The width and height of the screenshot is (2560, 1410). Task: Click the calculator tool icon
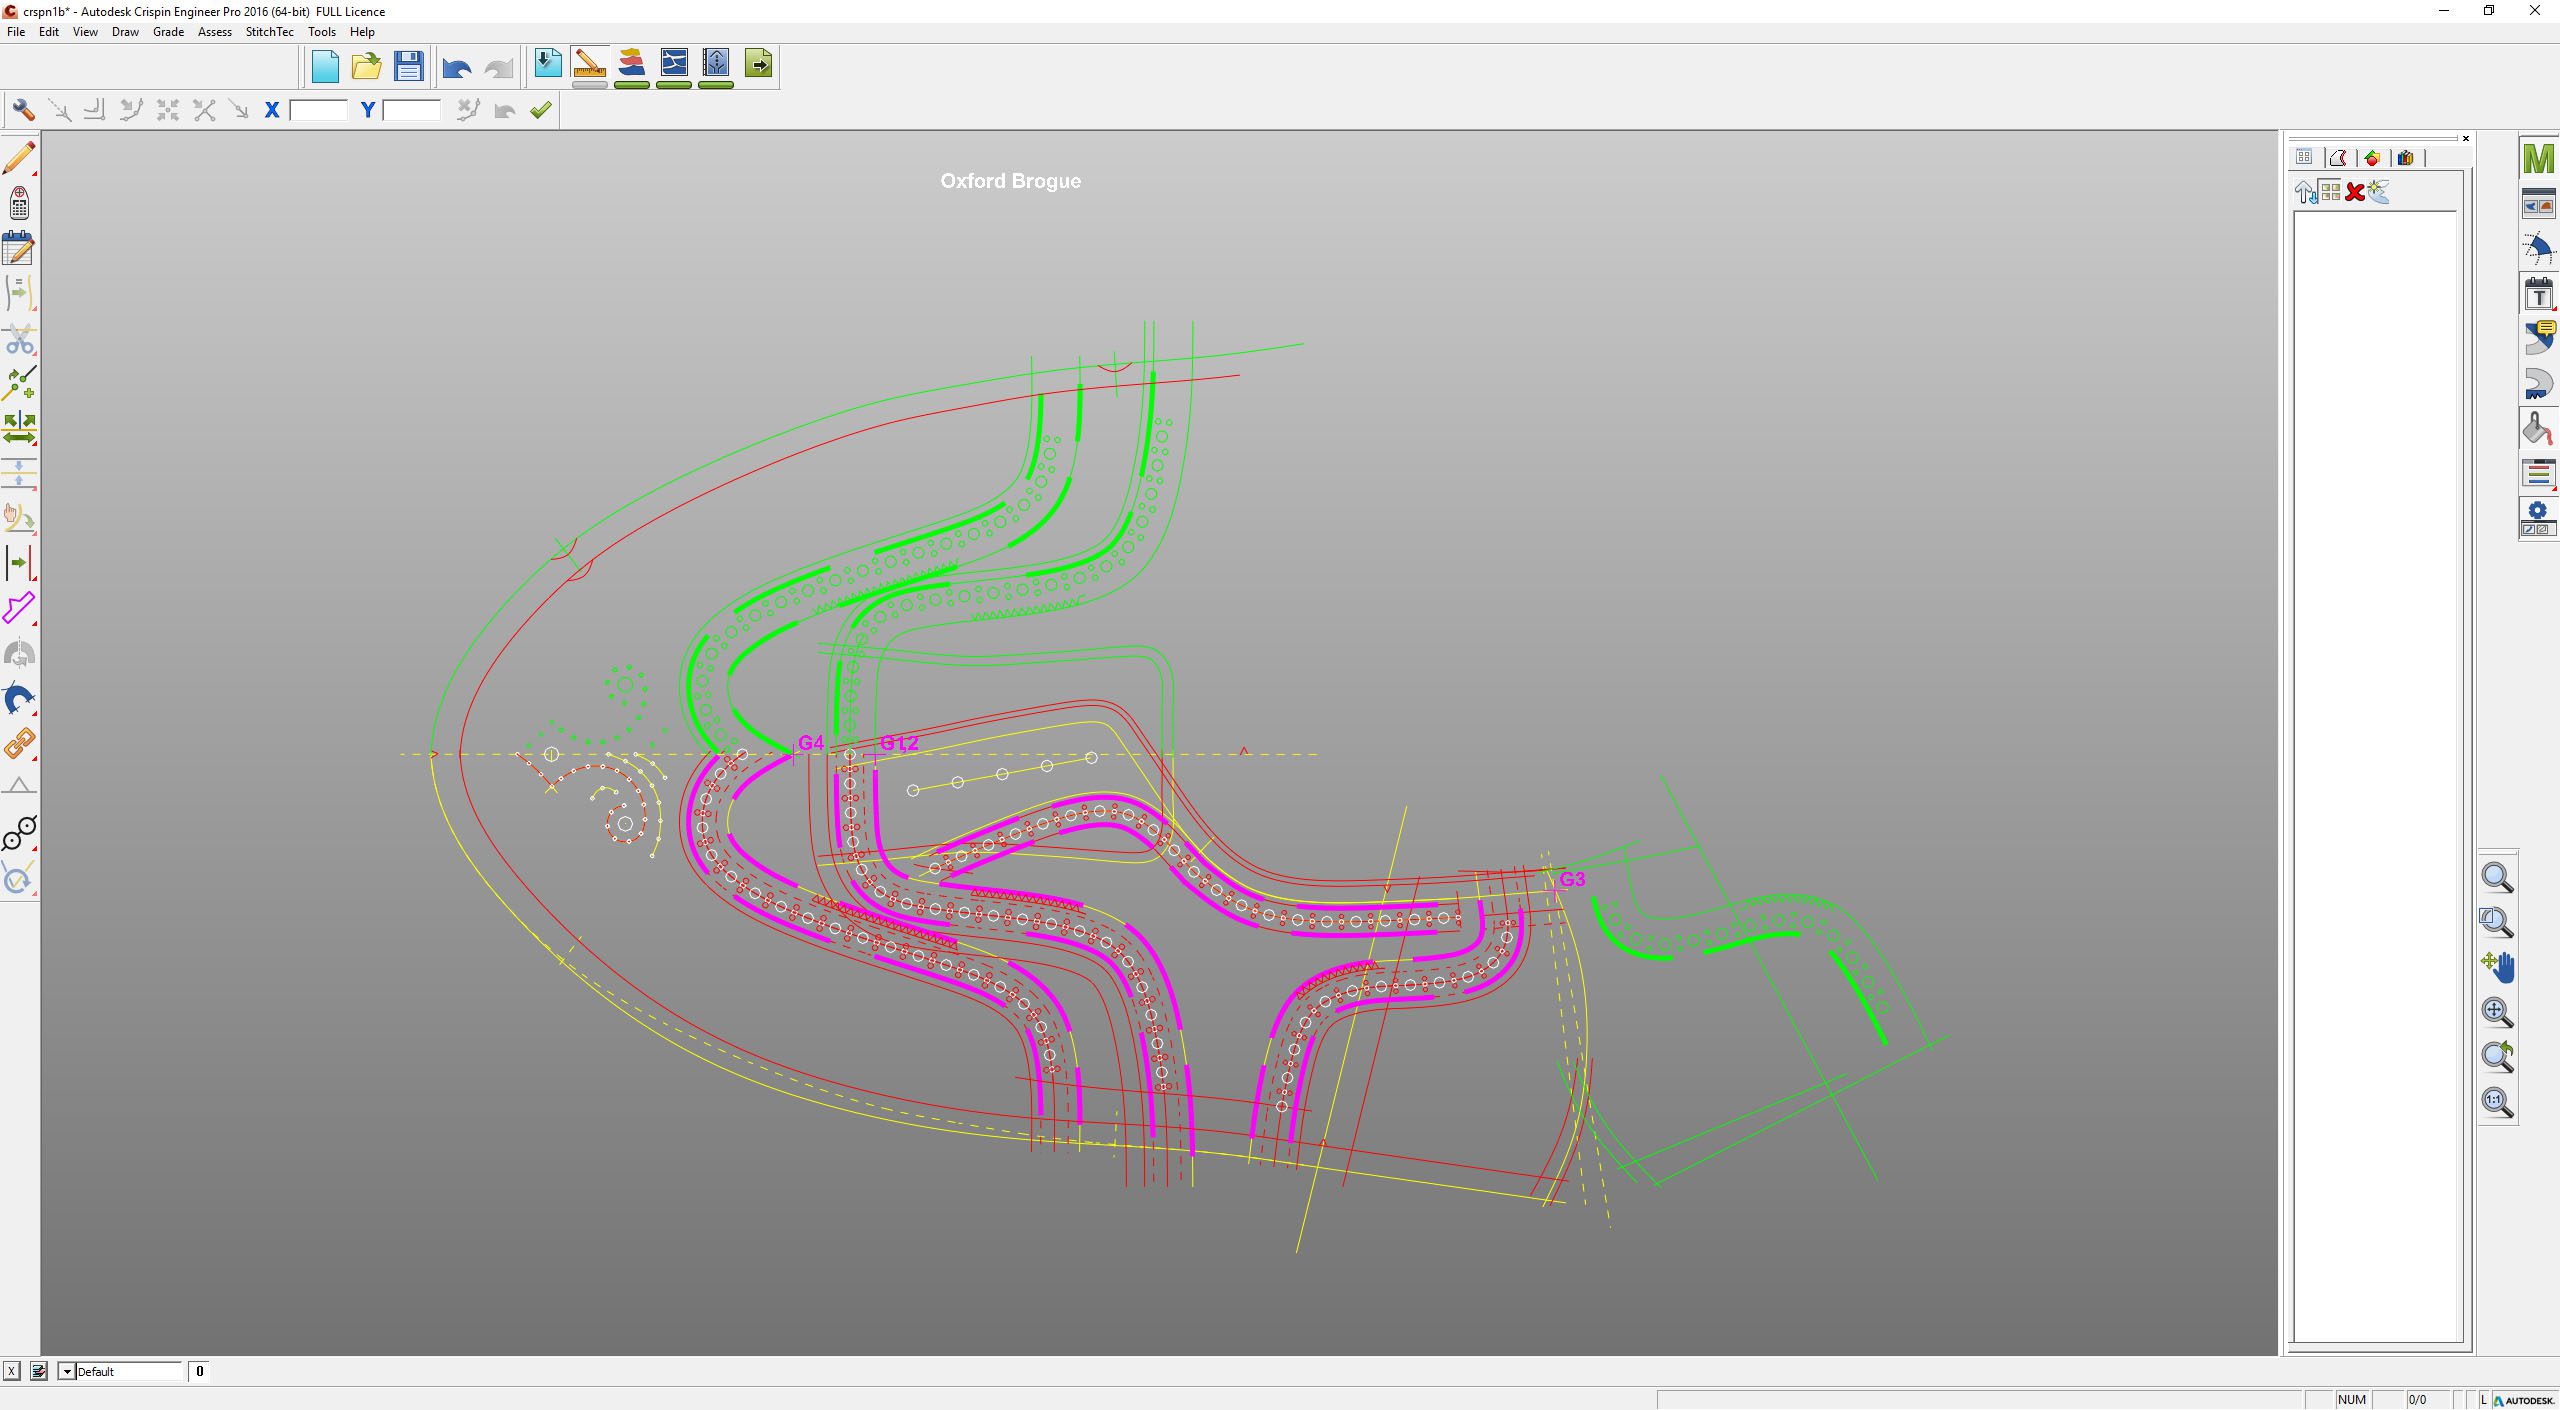pos(19,203)
